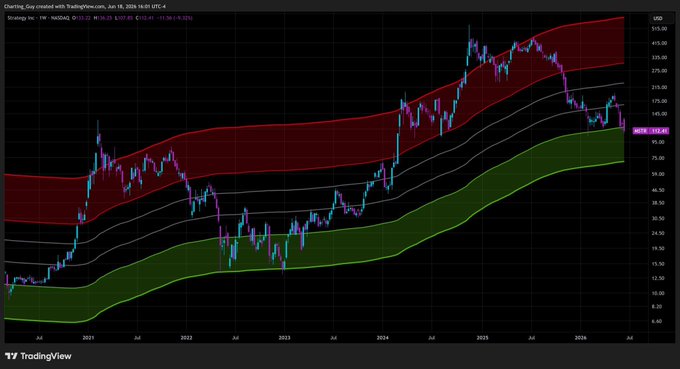Click the 2025 time axis label
This screenshot has width=680, height=369.
(482, 337)
